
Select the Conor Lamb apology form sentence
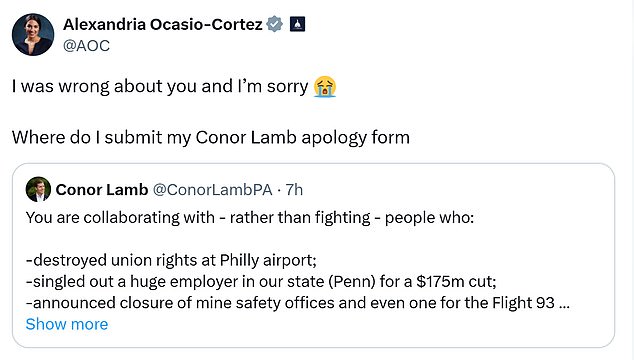(211, 138)
